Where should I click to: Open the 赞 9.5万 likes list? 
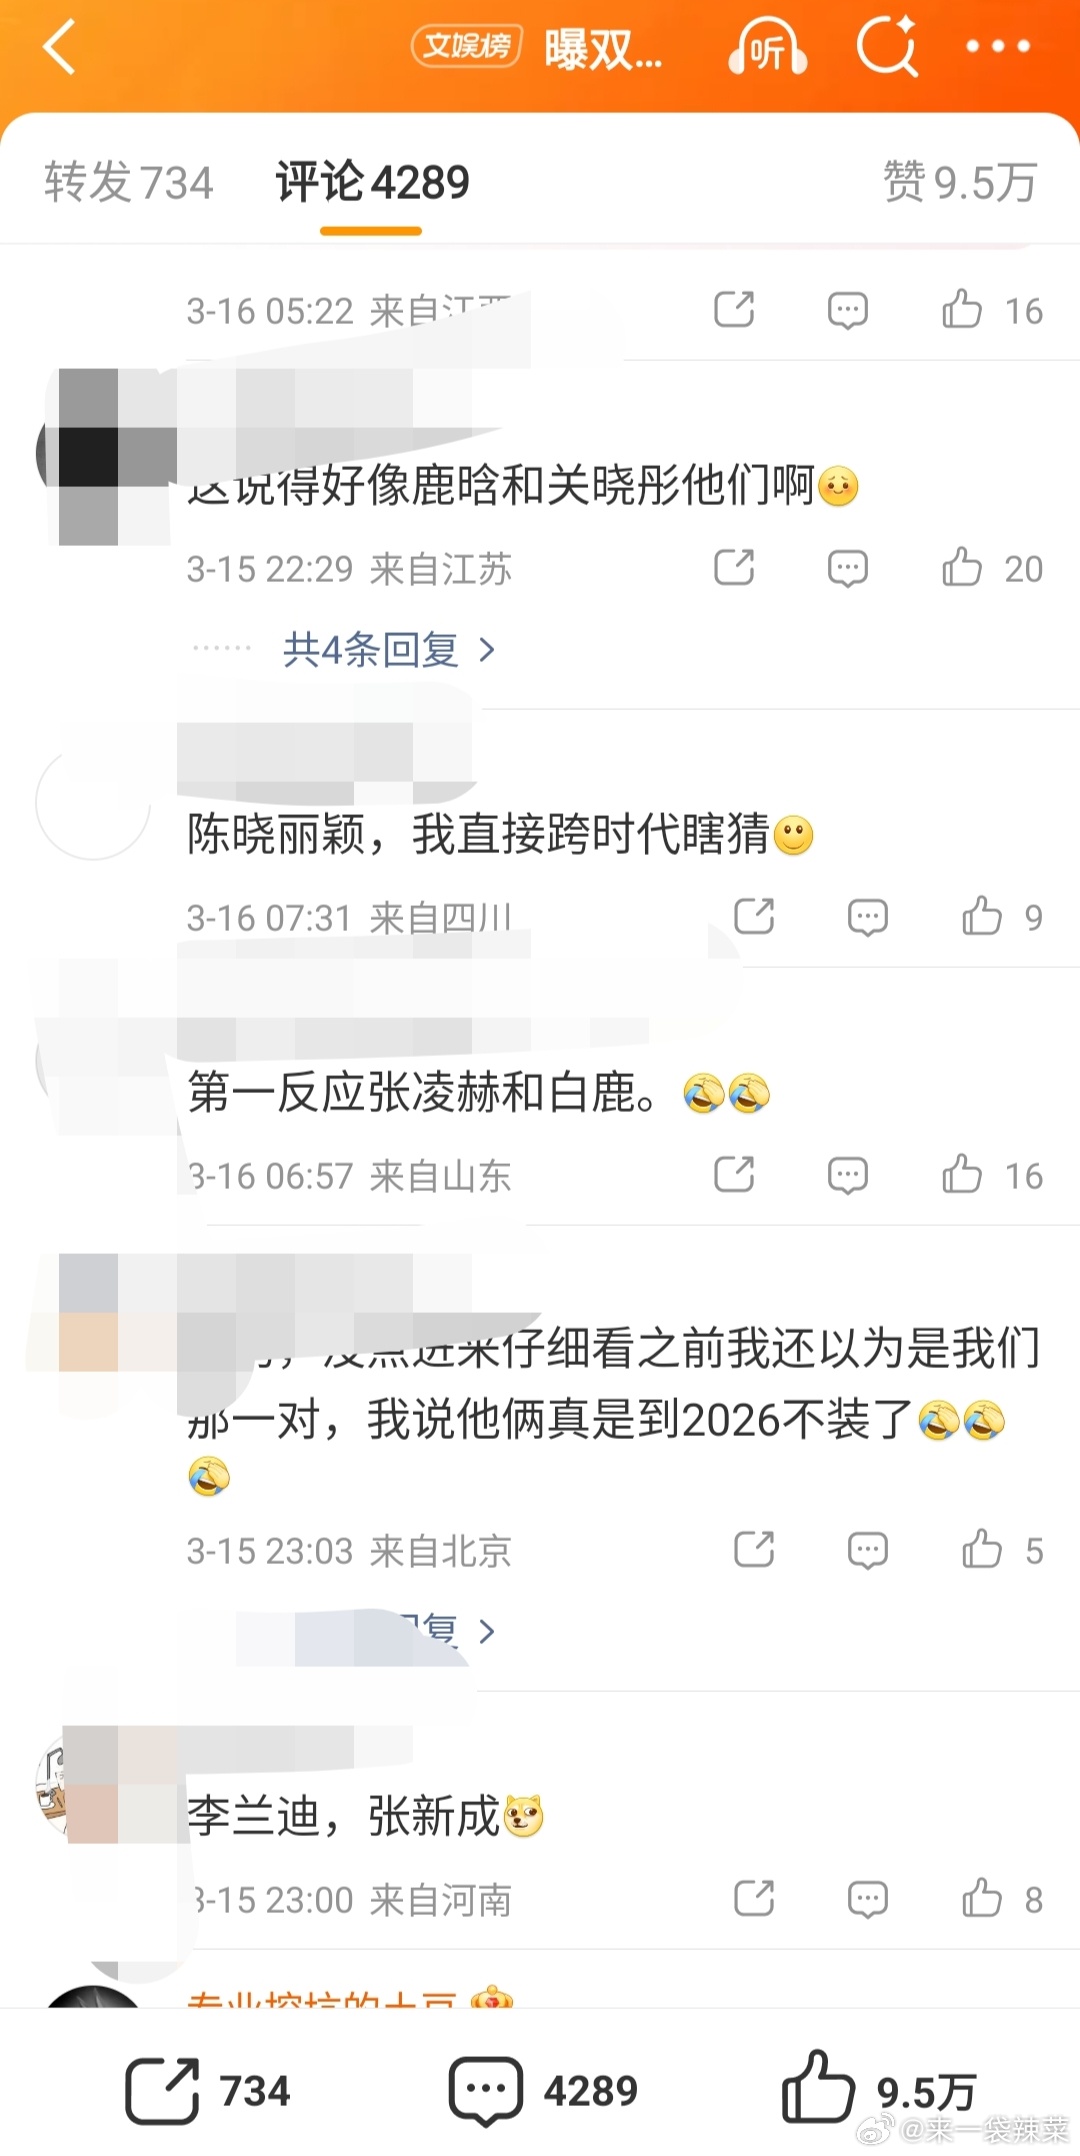960,182
